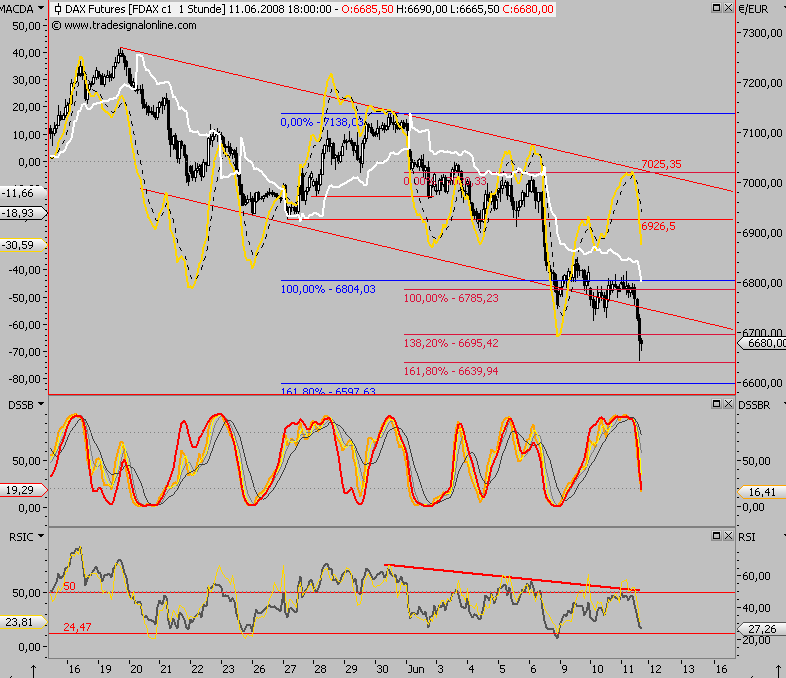Click the 6600,00 price axis label

pyautogui.click(x=762, y=383)
